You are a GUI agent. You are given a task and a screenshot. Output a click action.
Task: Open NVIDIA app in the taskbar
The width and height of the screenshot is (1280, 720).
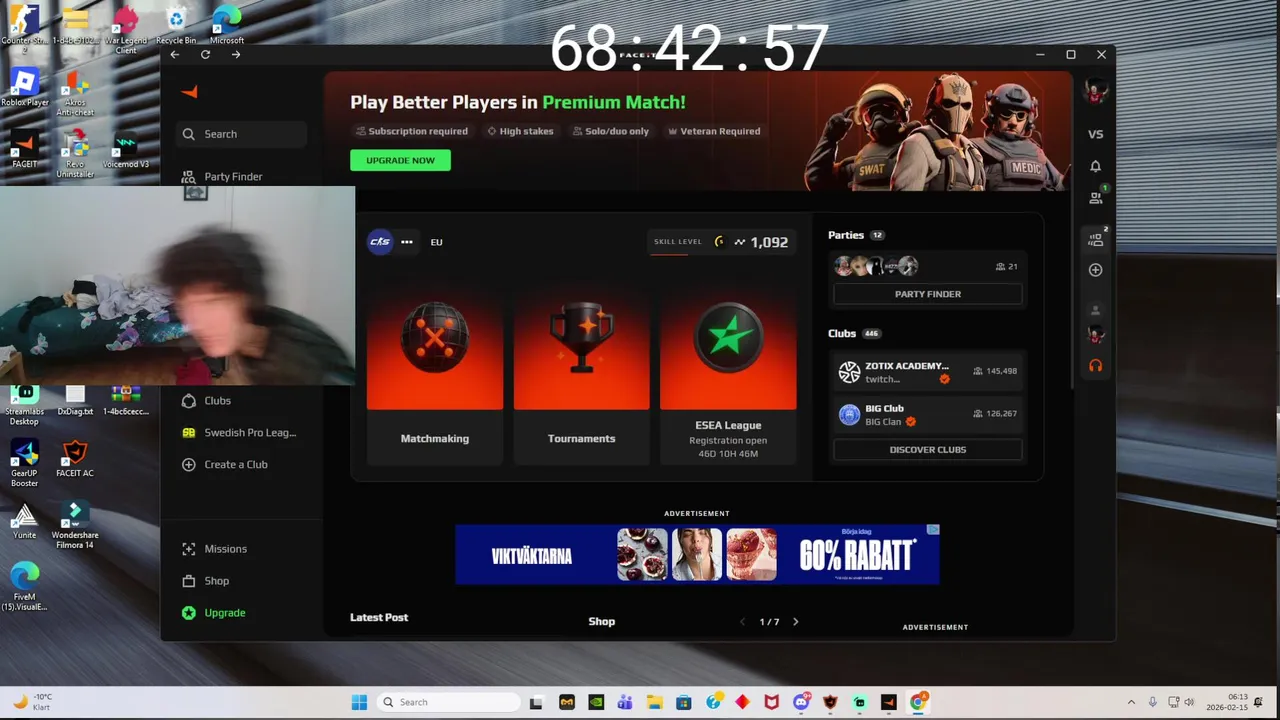(x=596, y=702)
